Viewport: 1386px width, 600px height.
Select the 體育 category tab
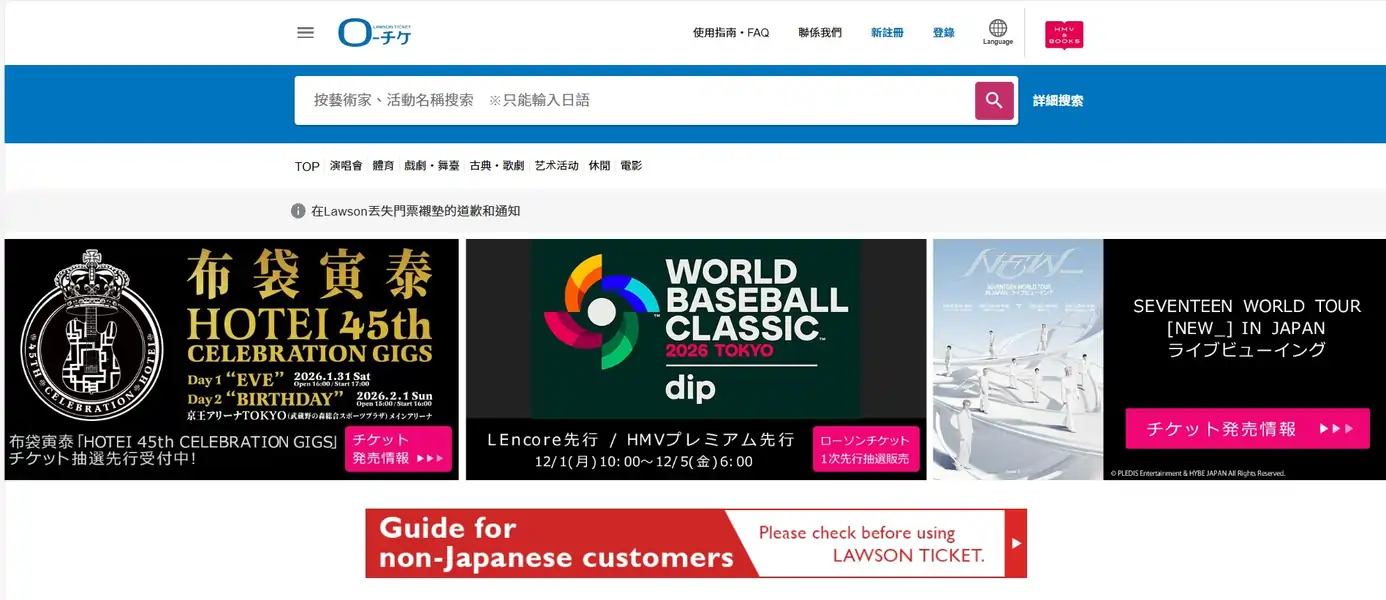point(383,166)
